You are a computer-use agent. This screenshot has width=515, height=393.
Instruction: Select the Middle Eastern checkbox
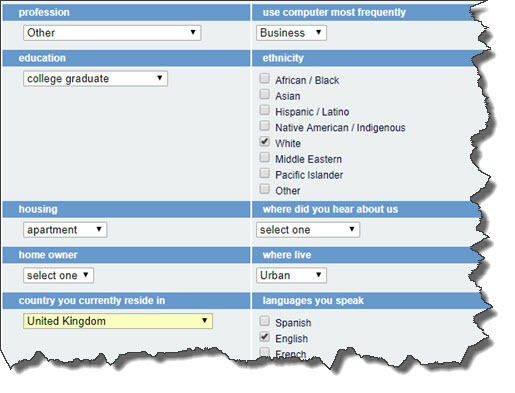click(x=264, y=157)
